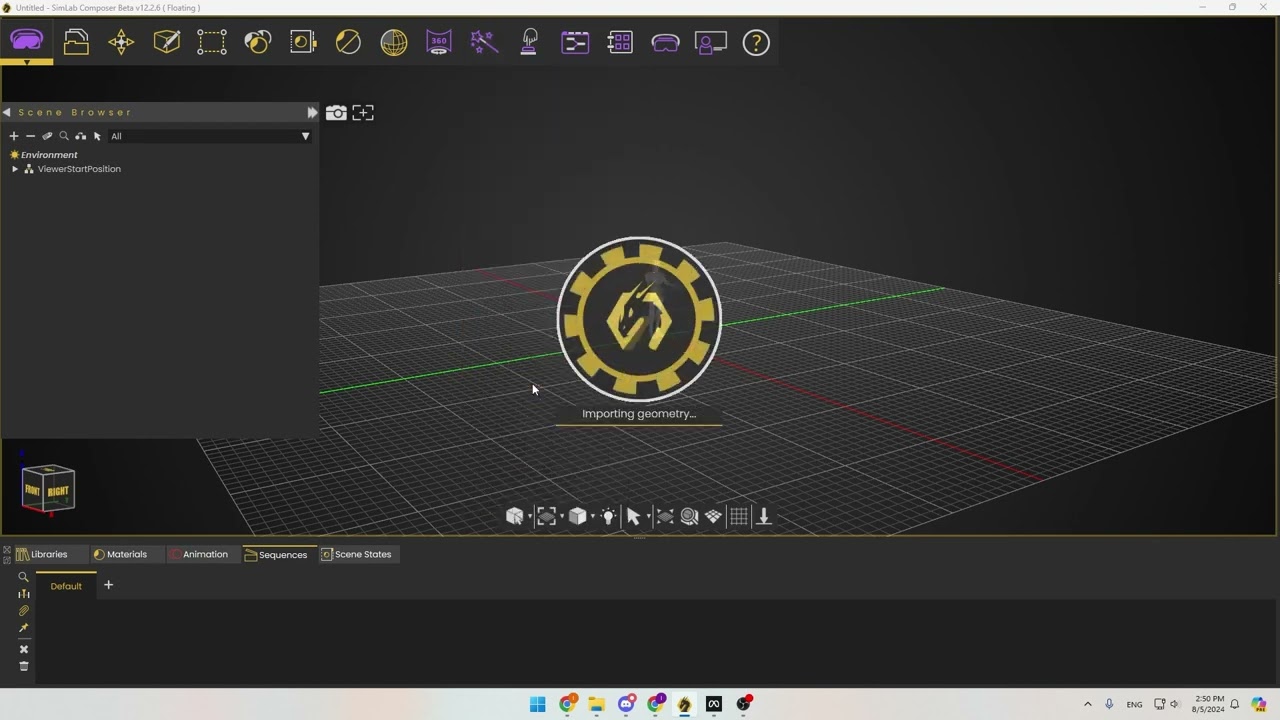Search the Scene Browser with the magnifier
The image size is (1280, 720).
tap(64, 136)
